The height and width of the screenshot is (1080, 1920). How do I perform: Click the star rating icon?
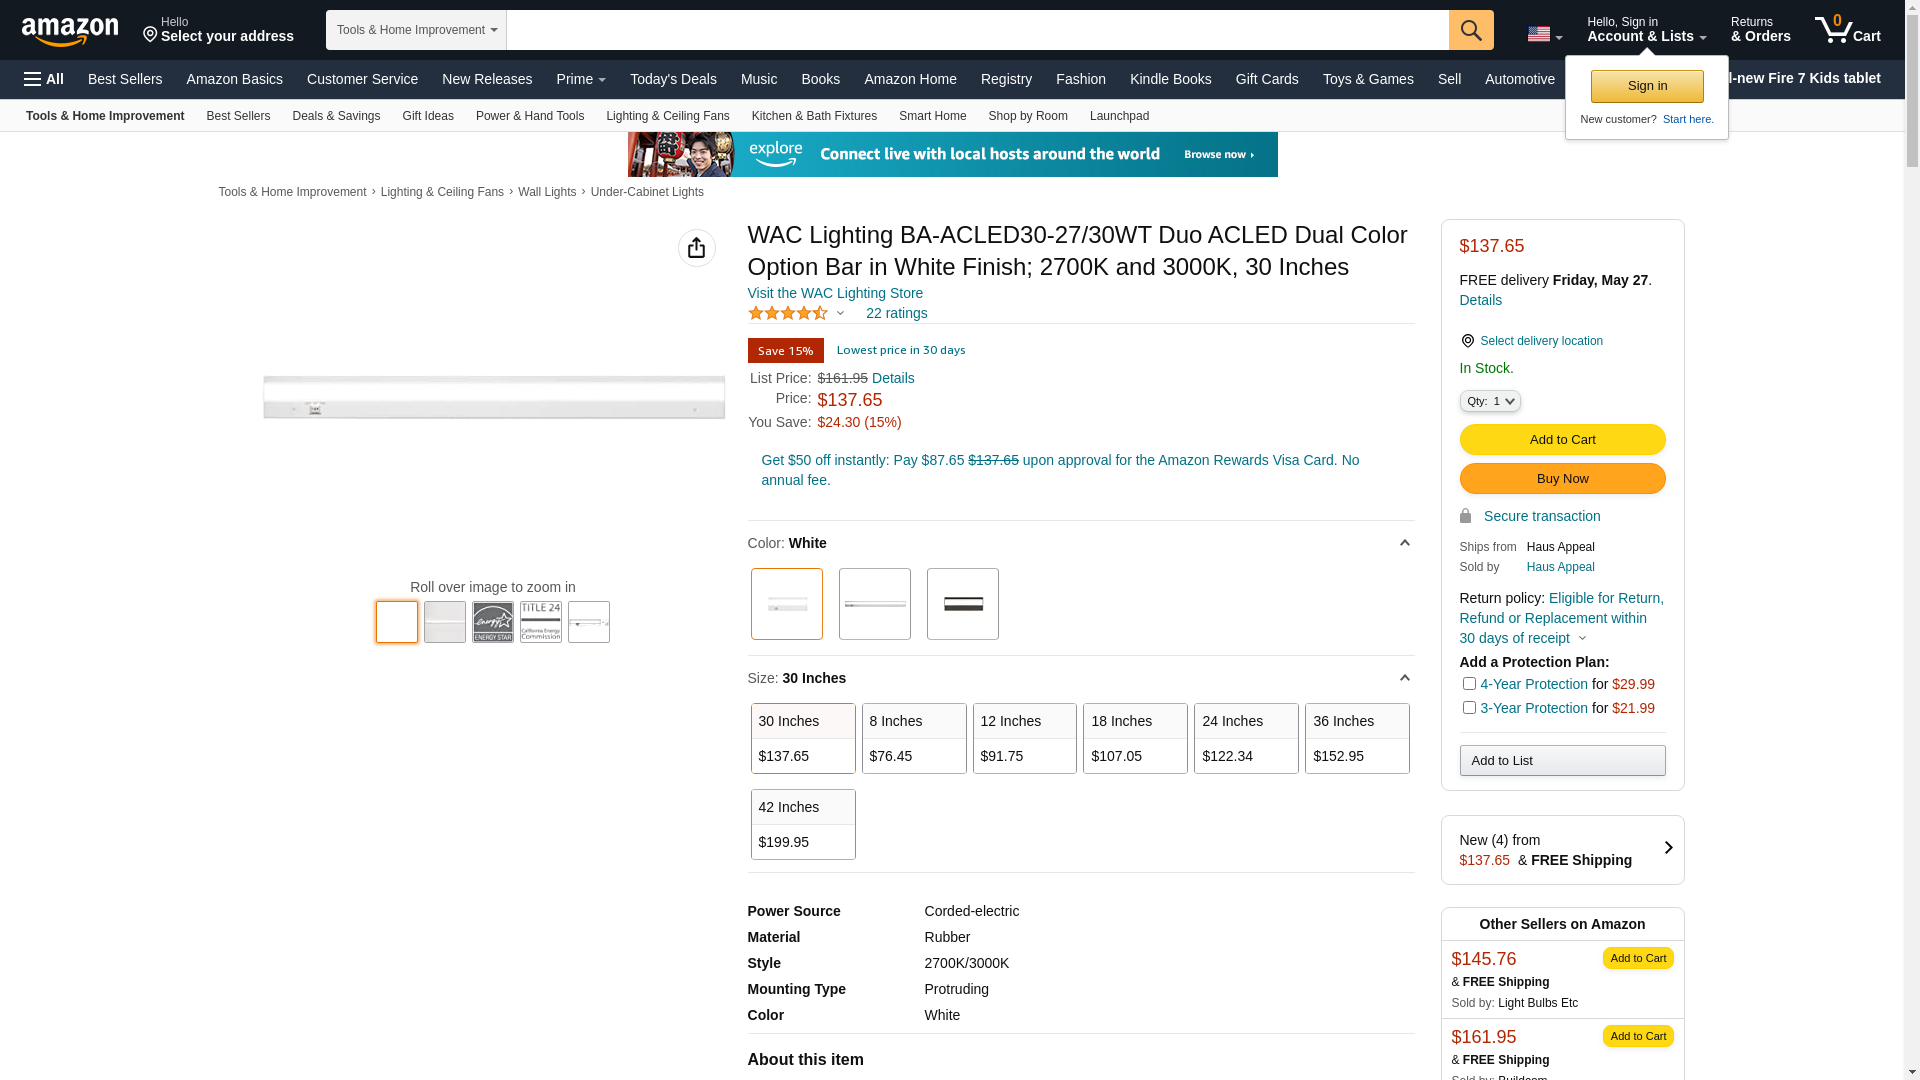click(788, 313)
